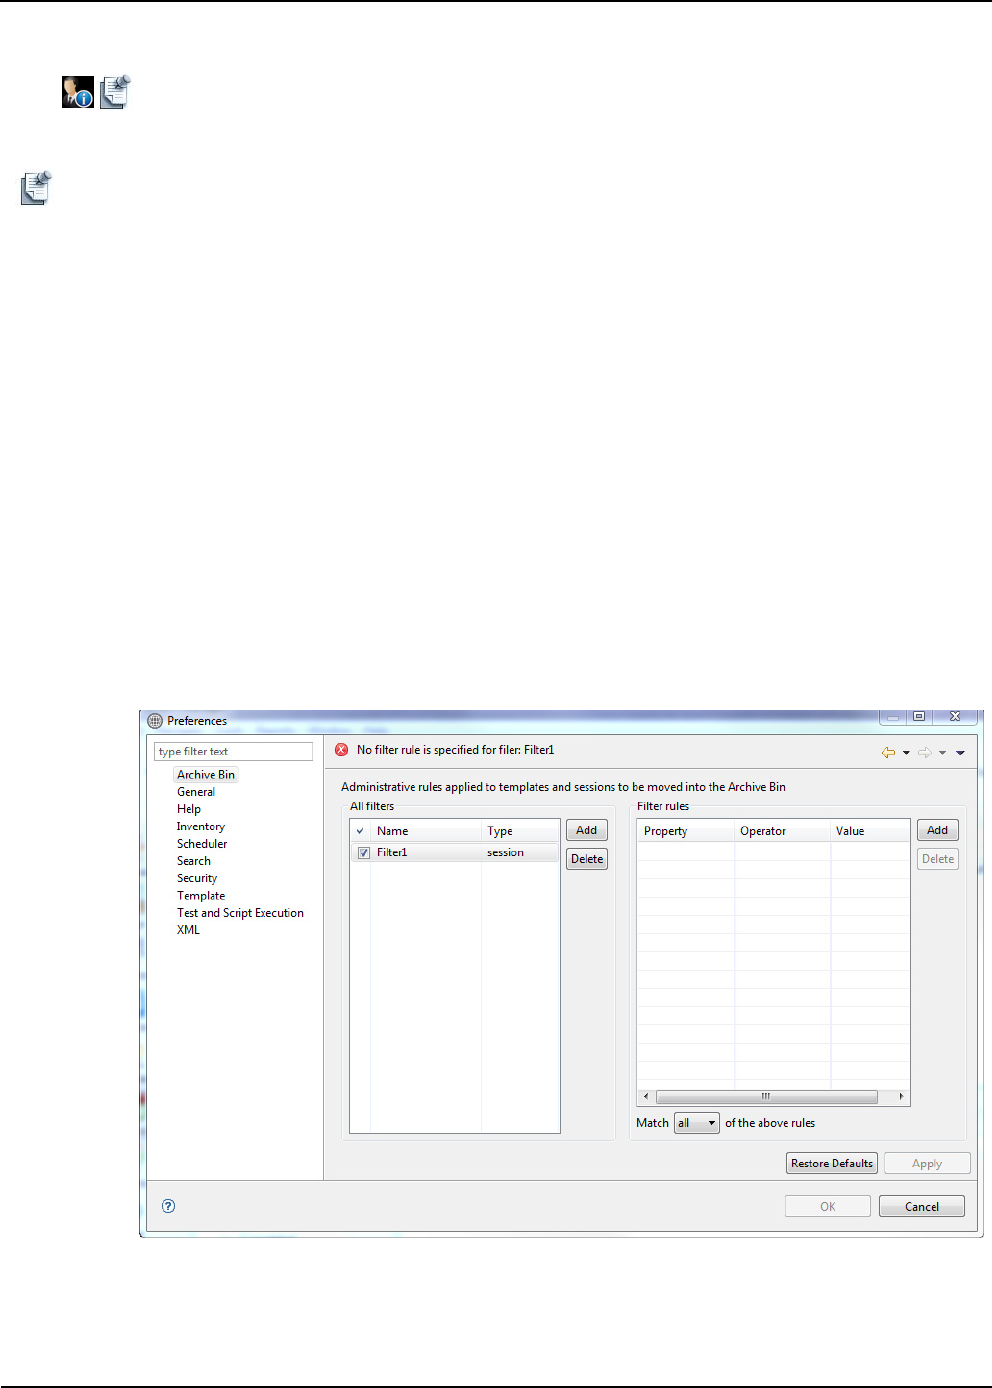Click the Preferences window globe icon
The image size is (992, 1388).
tap(155, 721)
